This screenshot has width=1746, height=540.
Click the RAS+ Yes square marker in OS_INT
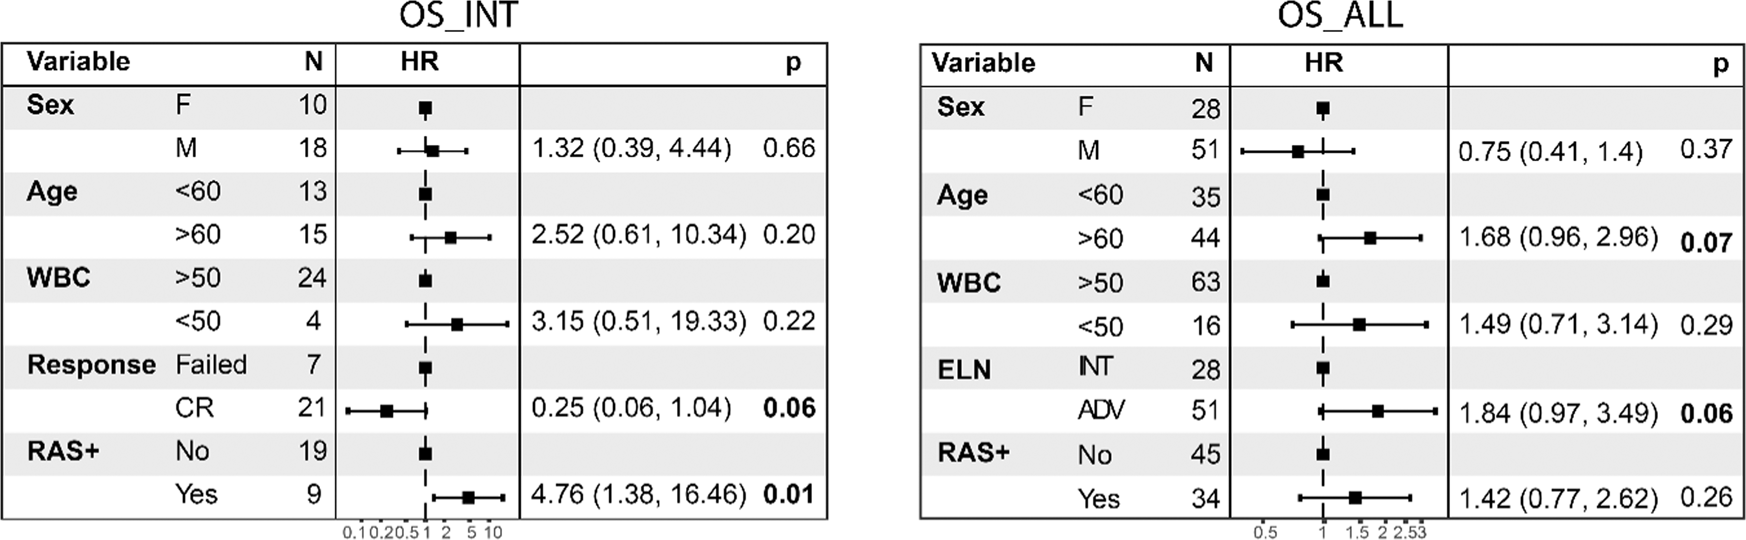click(x=468, y=497)
